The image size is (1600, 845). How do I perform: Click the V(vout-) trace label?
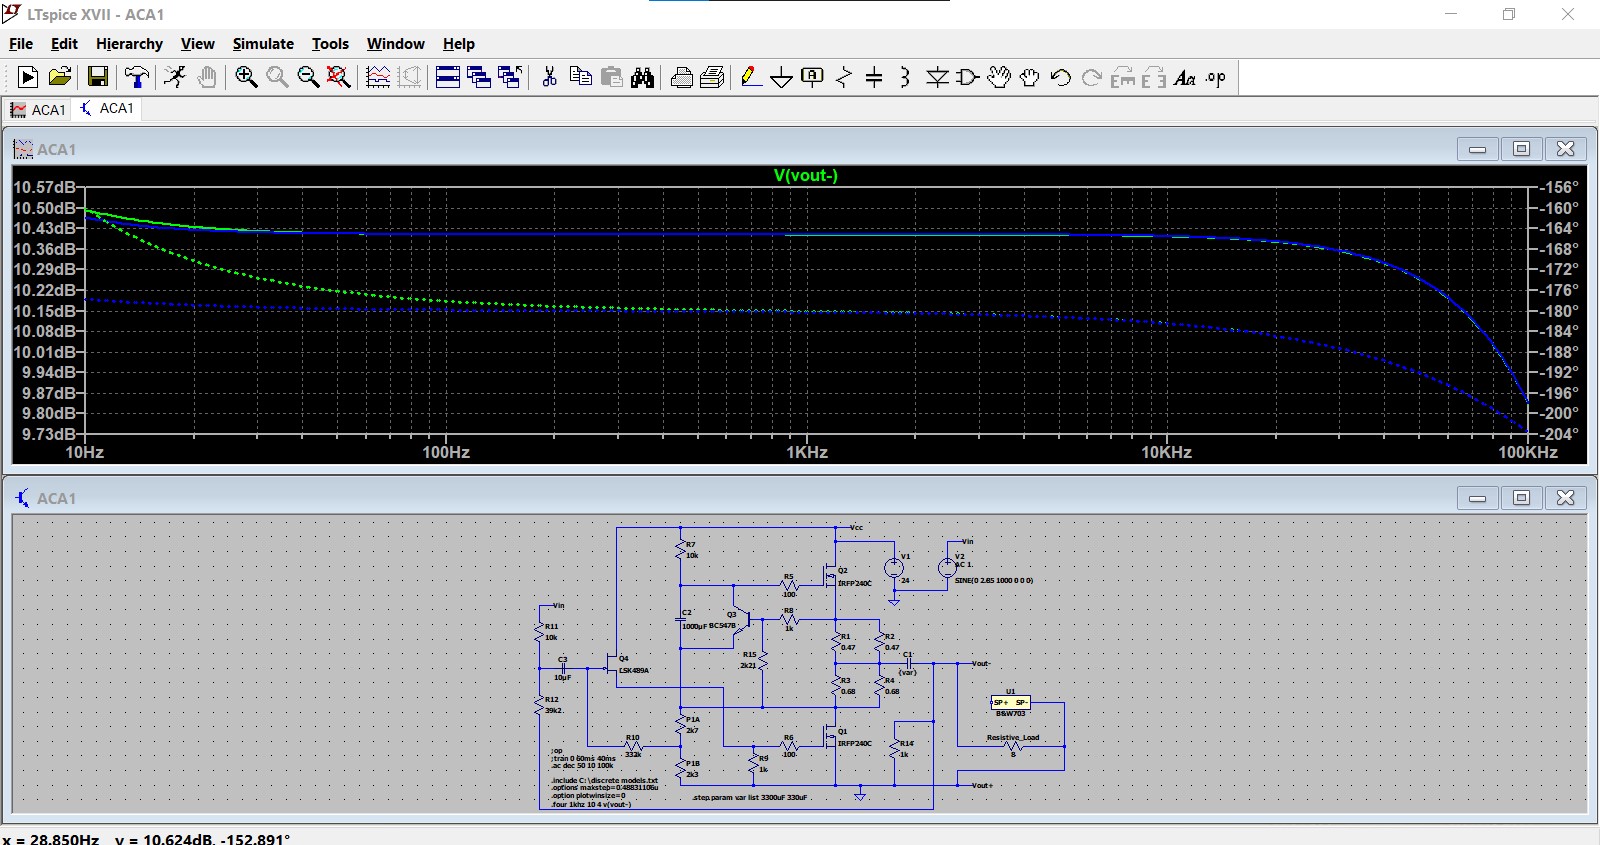(x=806, y=175)
